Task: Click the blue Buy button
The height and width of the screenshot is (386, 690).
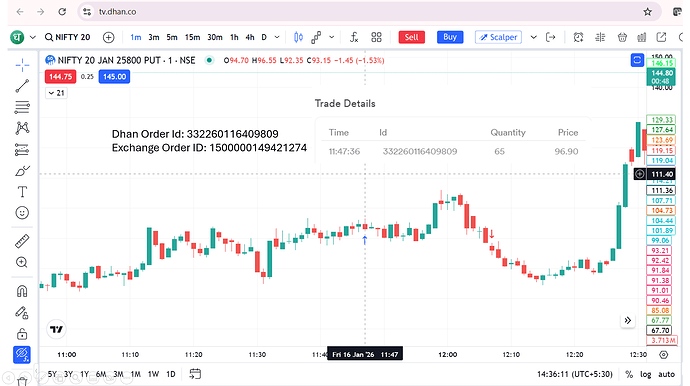Action: (x=450, y=37)
